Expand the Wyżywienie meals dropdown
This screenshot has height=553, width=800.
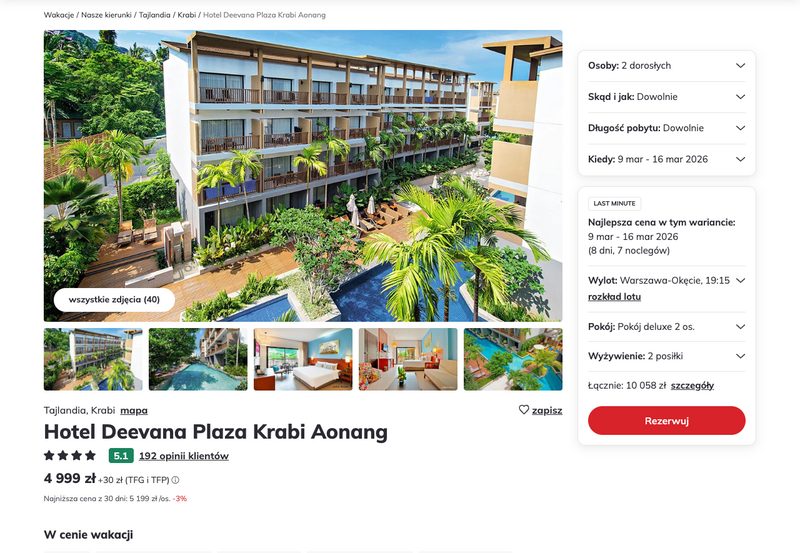click(666, 356)
